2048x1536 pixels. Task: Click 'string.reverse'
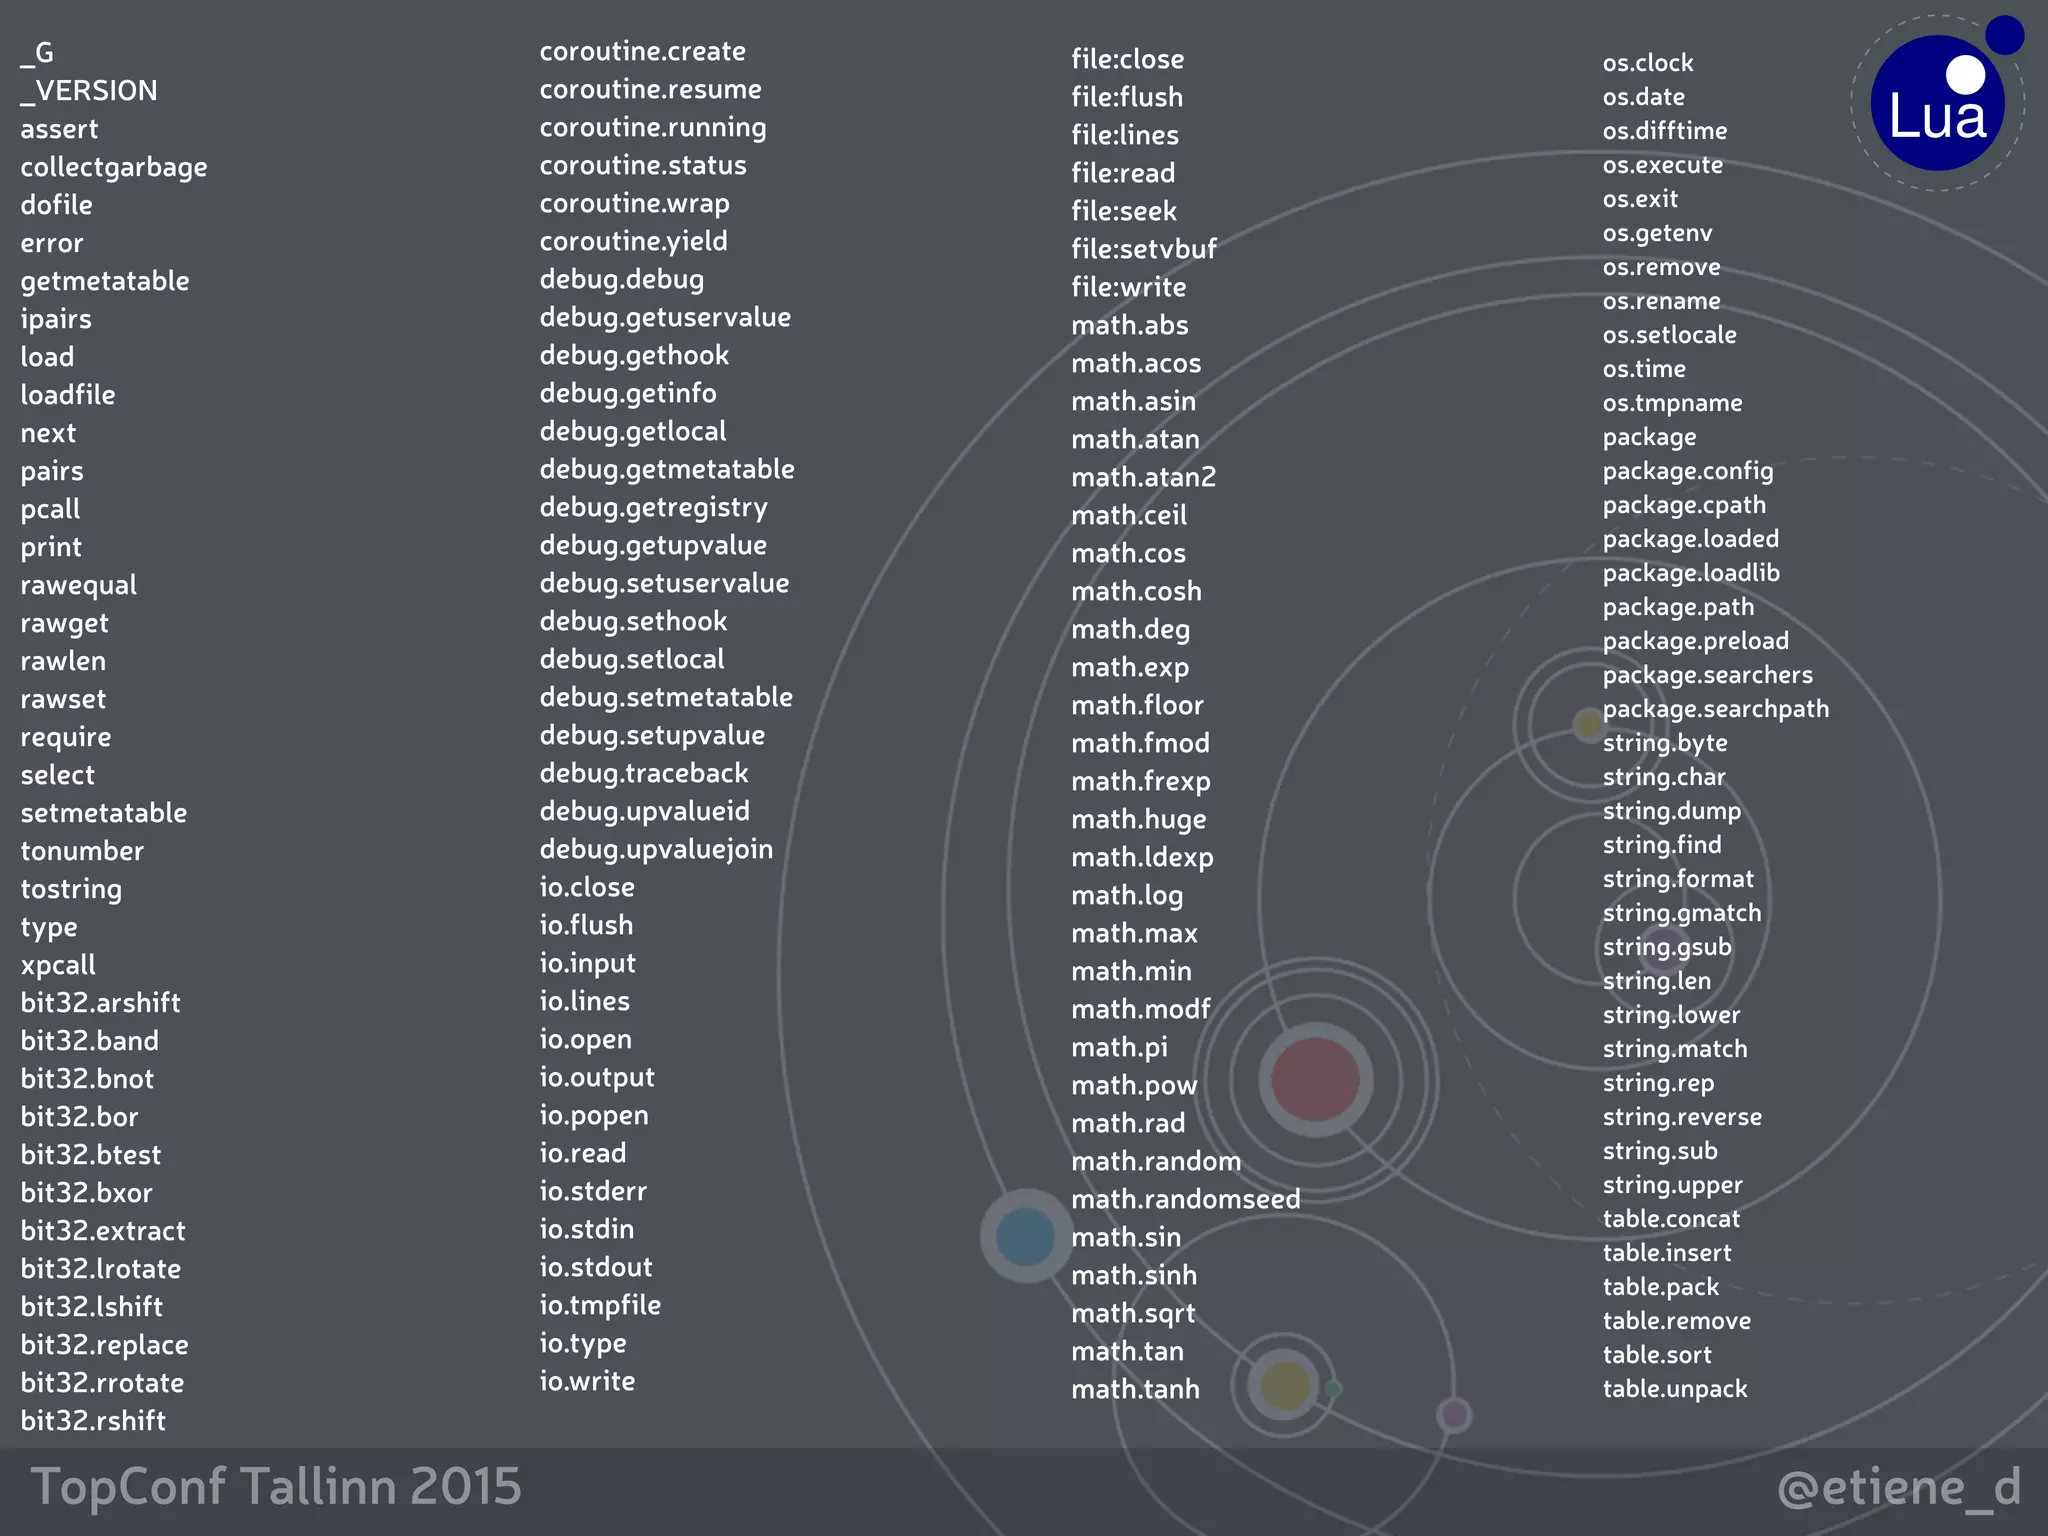pyautogui.click(x=1682, y=1117)
